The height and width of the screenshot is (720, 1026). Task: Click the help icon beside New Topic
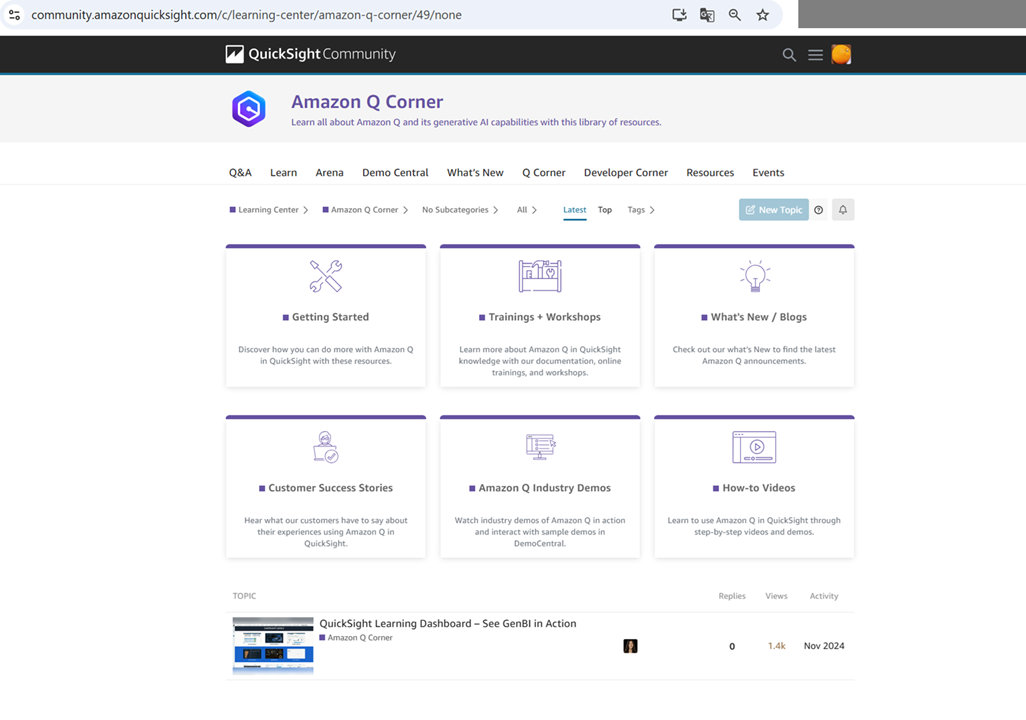click(819, 209)
